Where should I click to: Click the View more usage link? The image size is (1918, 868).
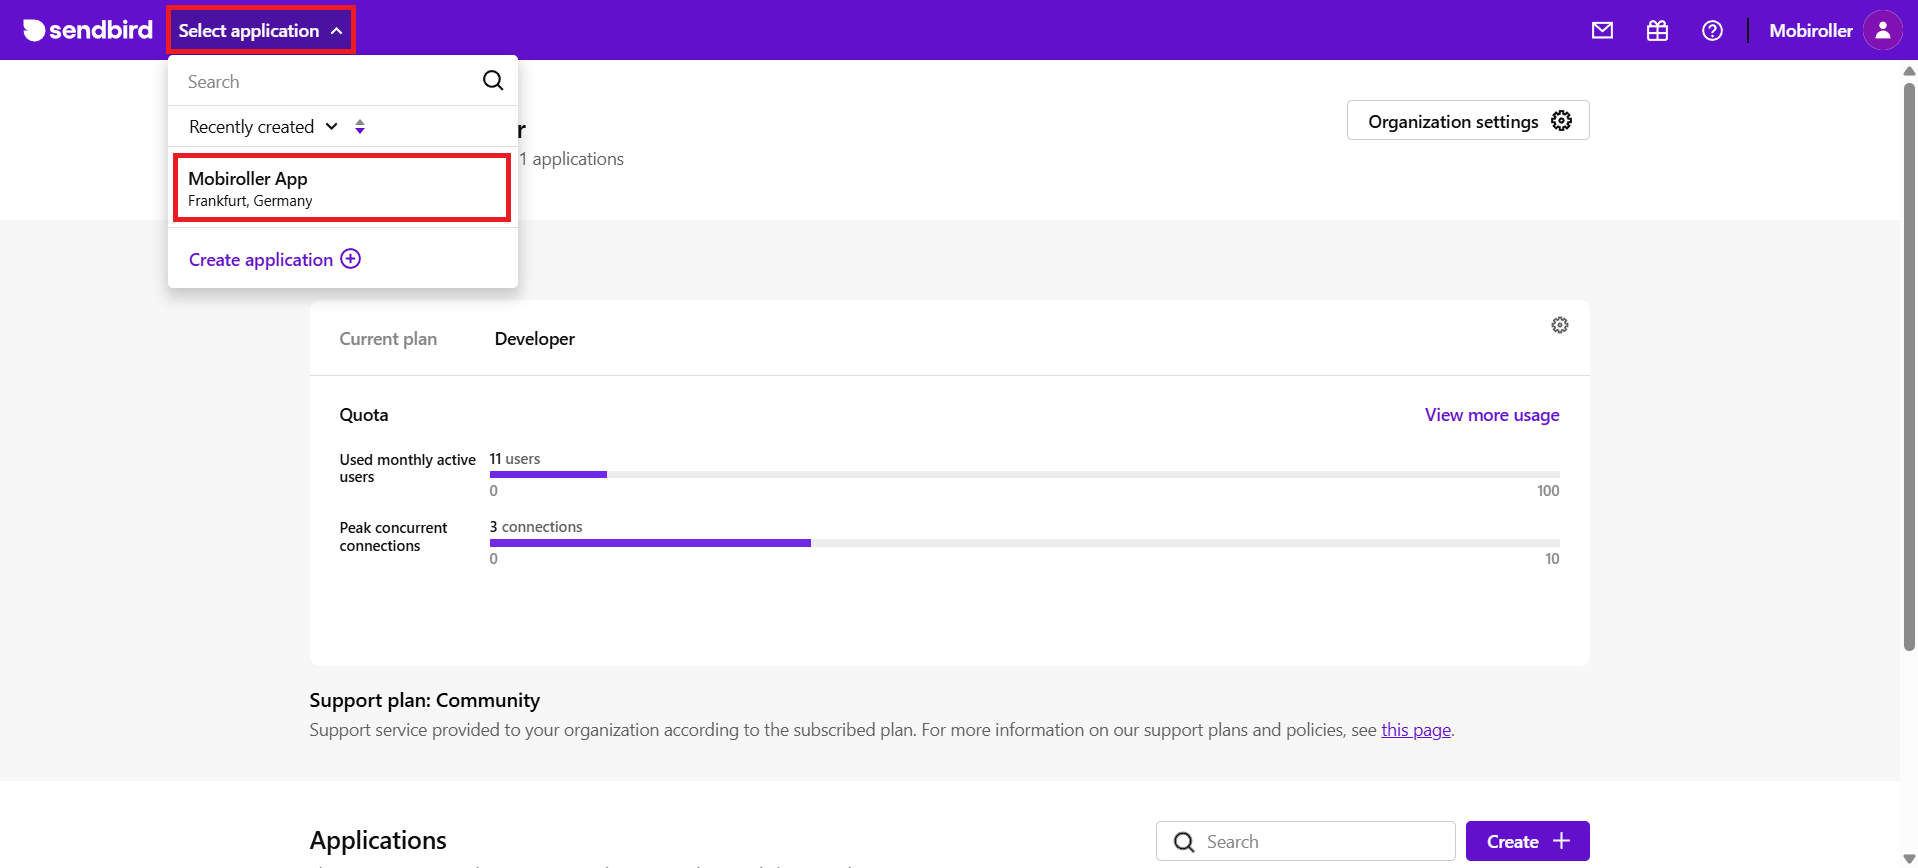1491,415
